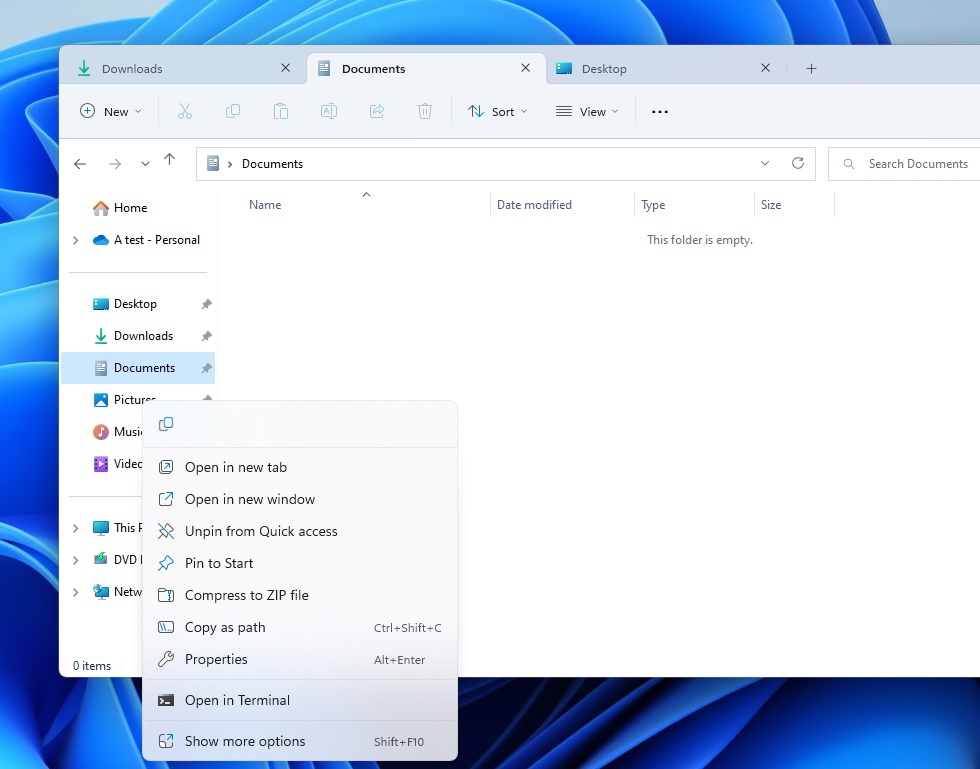Screen dimensions: 980x769
Task: Close the Downloads tab
Action: click(x=285, y=68)
